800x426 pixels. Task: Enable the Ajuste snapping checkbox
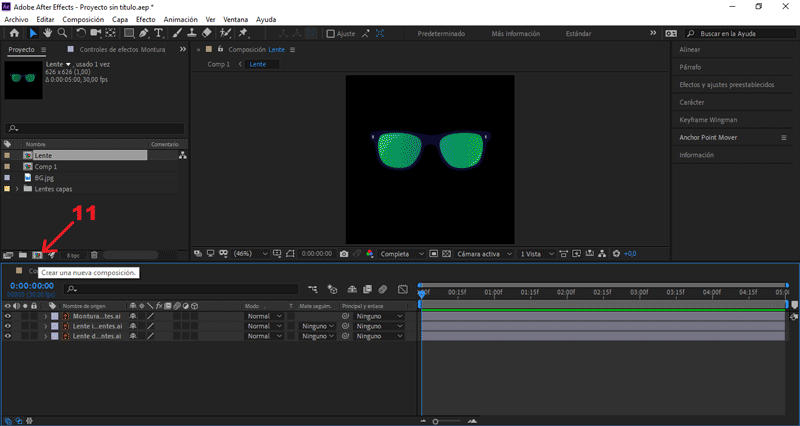tap(331, 33)
